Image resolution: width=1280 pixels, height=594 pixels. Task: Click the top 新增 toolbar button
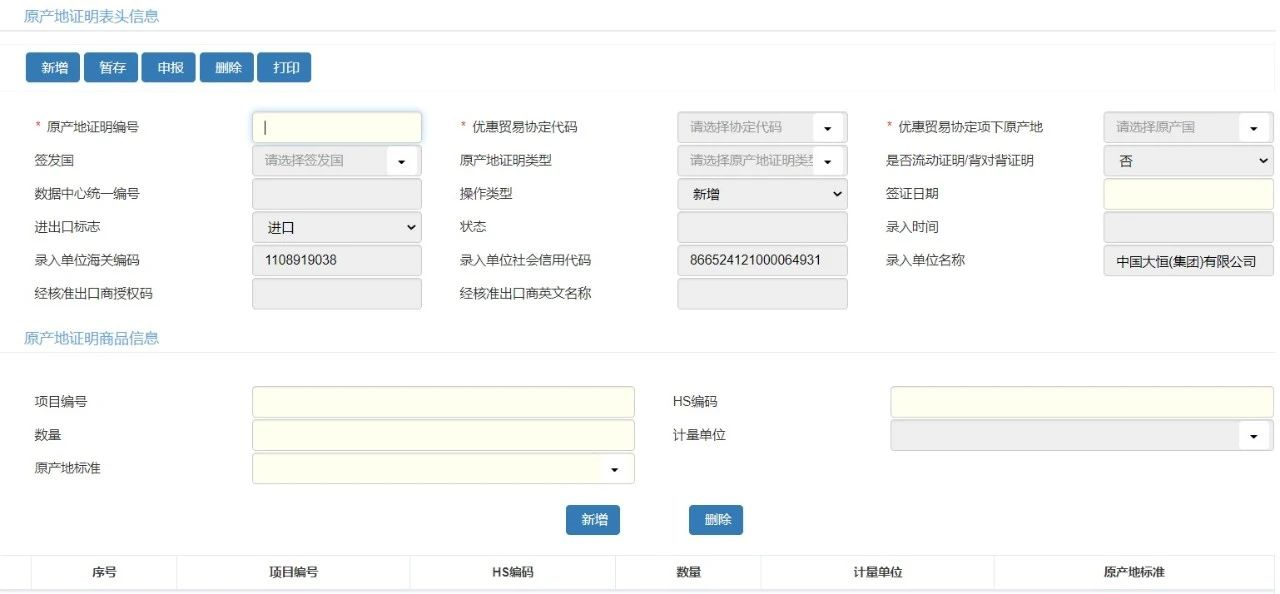(54, 67)
